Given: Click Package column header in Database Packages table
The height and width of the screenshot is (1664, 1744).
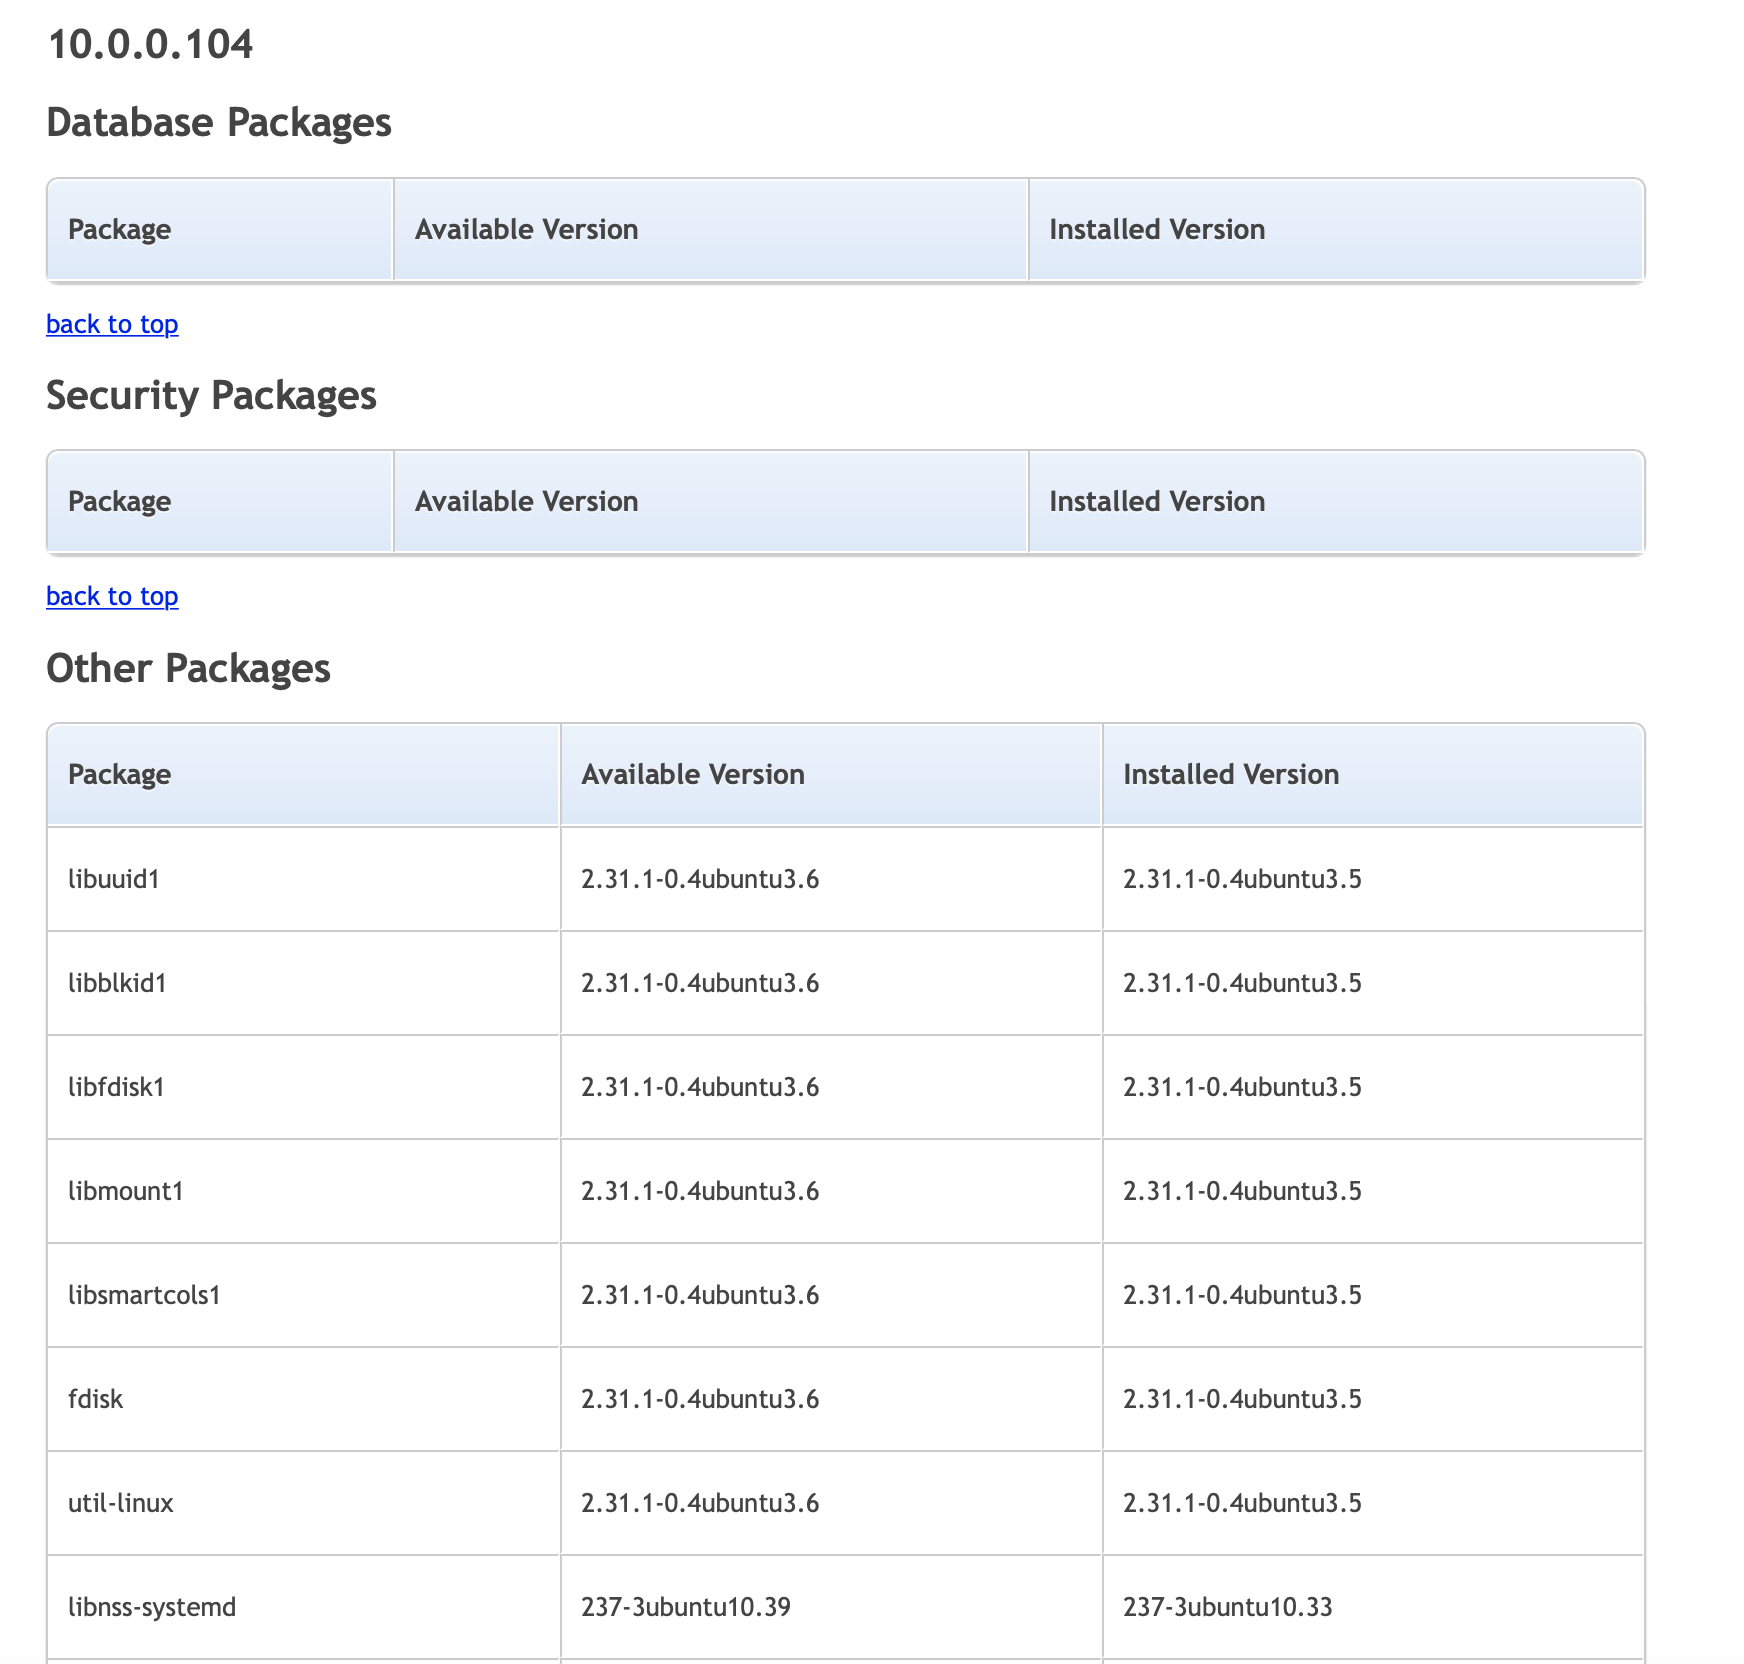Looking at the screenshot, I should [x=220, y=229].
